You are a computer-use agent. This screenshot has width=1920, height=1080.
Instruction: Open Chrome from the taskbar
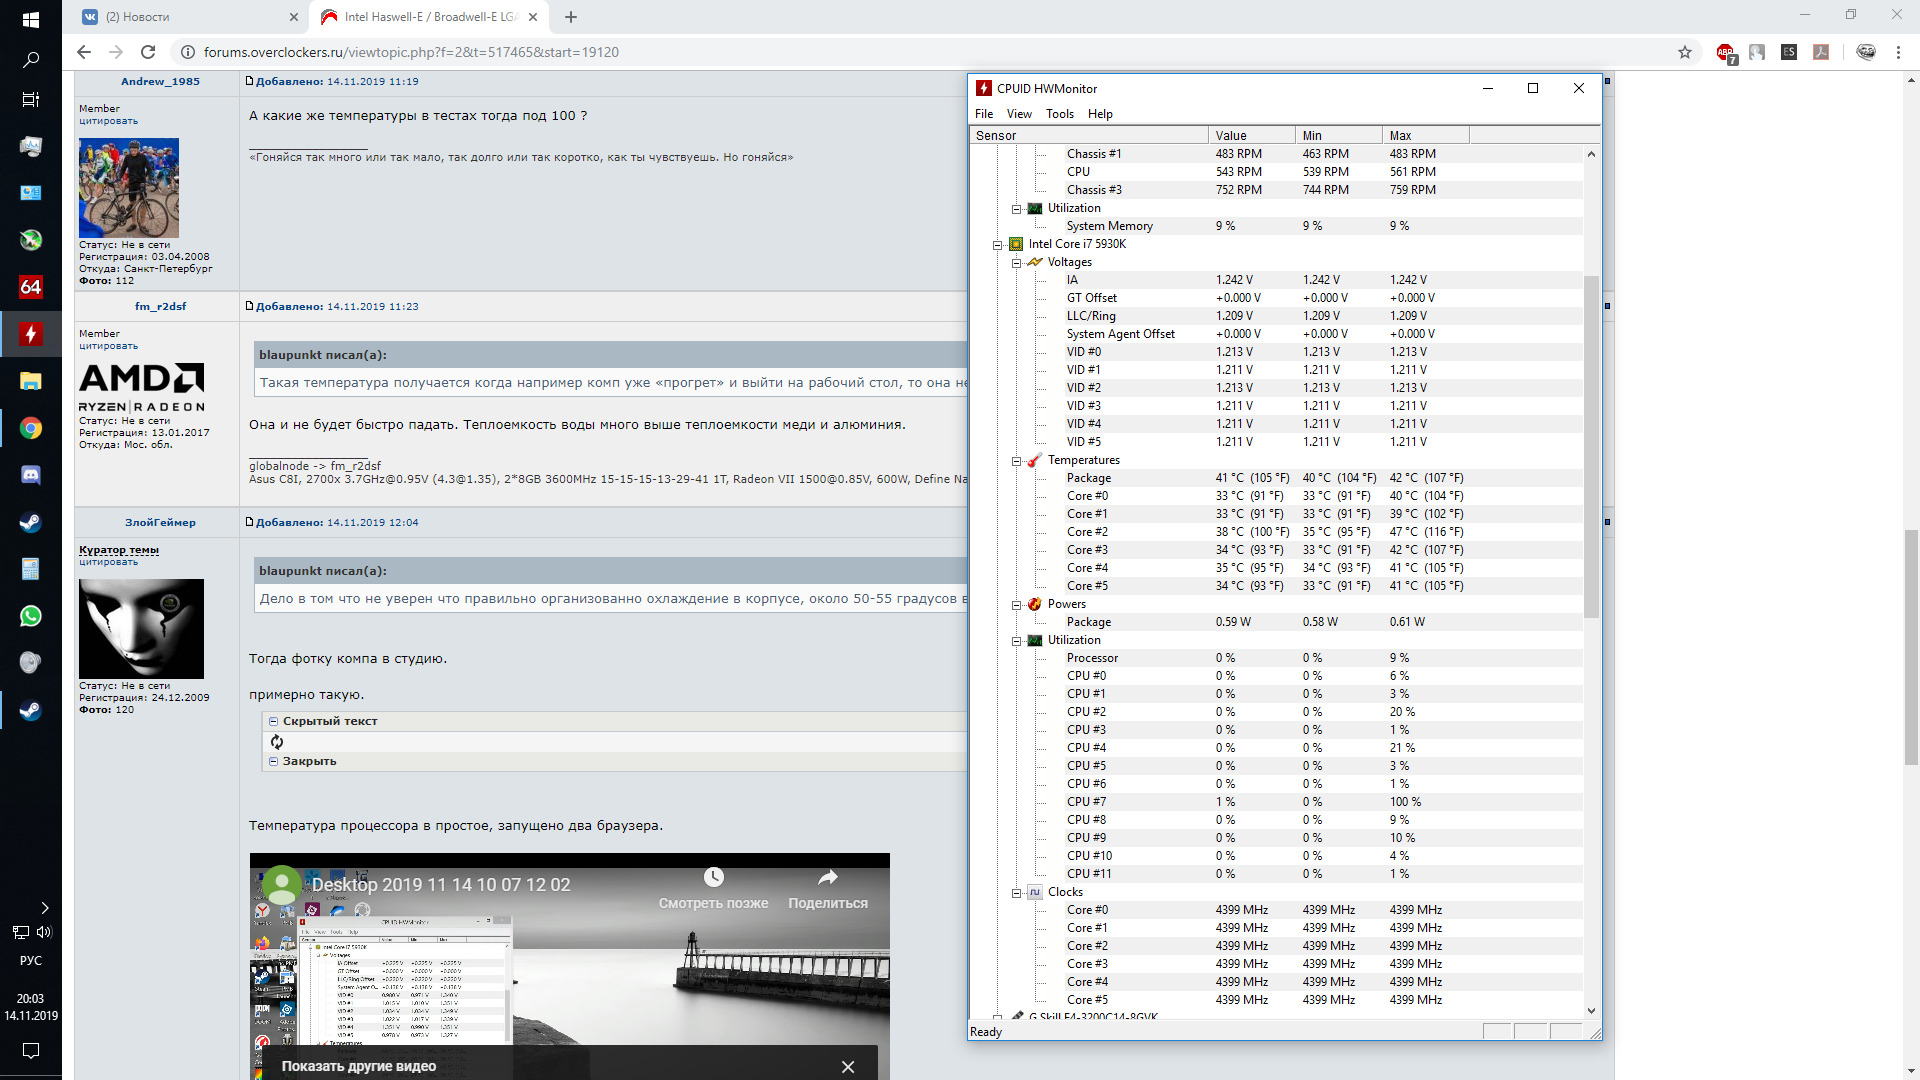[30, 428]
